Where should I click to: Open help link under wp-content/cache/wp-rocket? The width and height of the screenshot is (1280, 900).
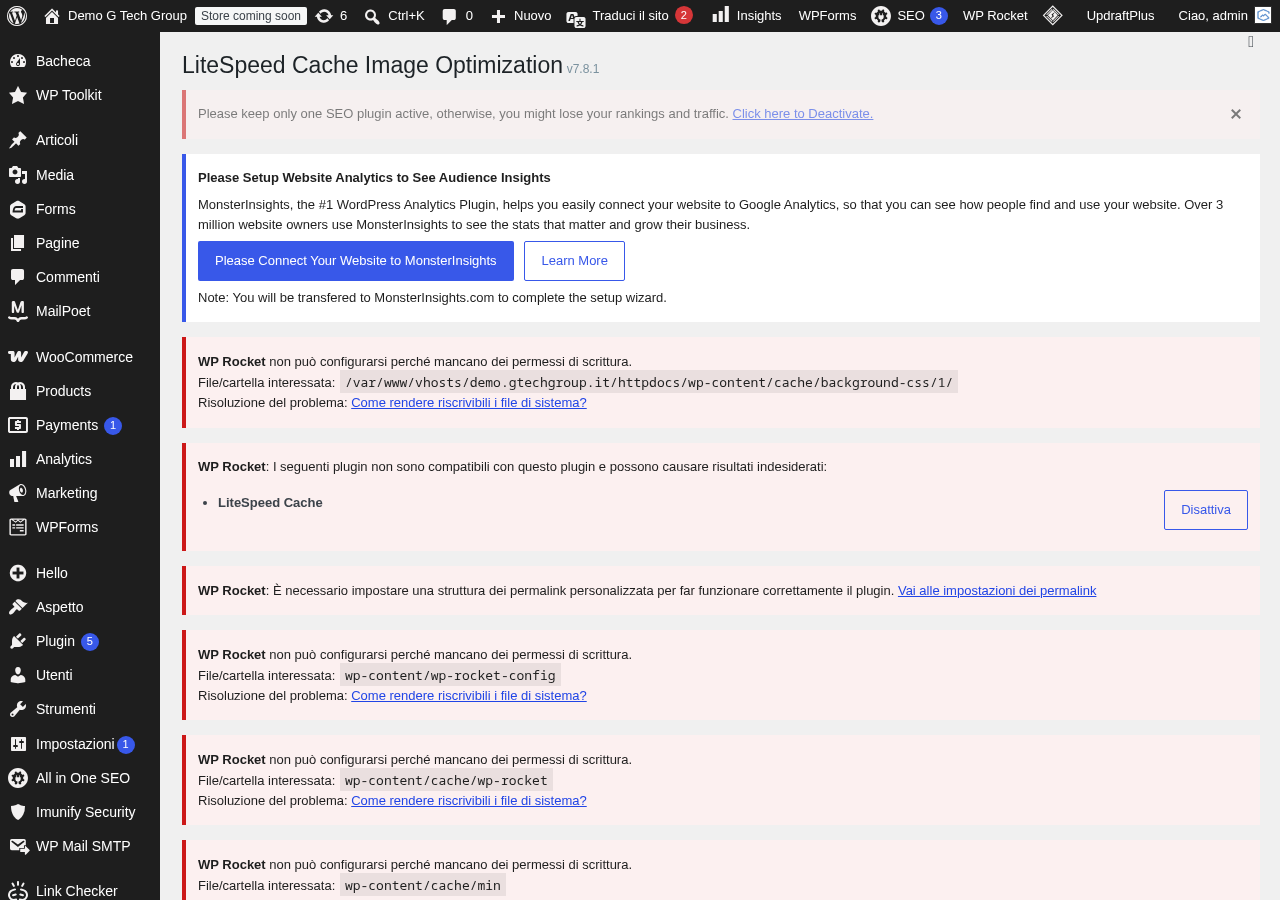469,801
